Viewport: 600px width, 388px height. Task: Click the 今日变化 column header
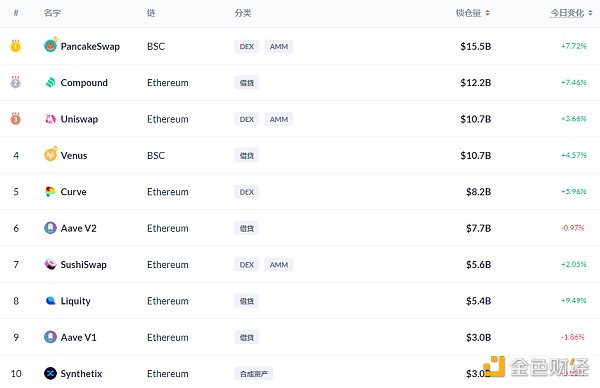[x=567, y=13]
